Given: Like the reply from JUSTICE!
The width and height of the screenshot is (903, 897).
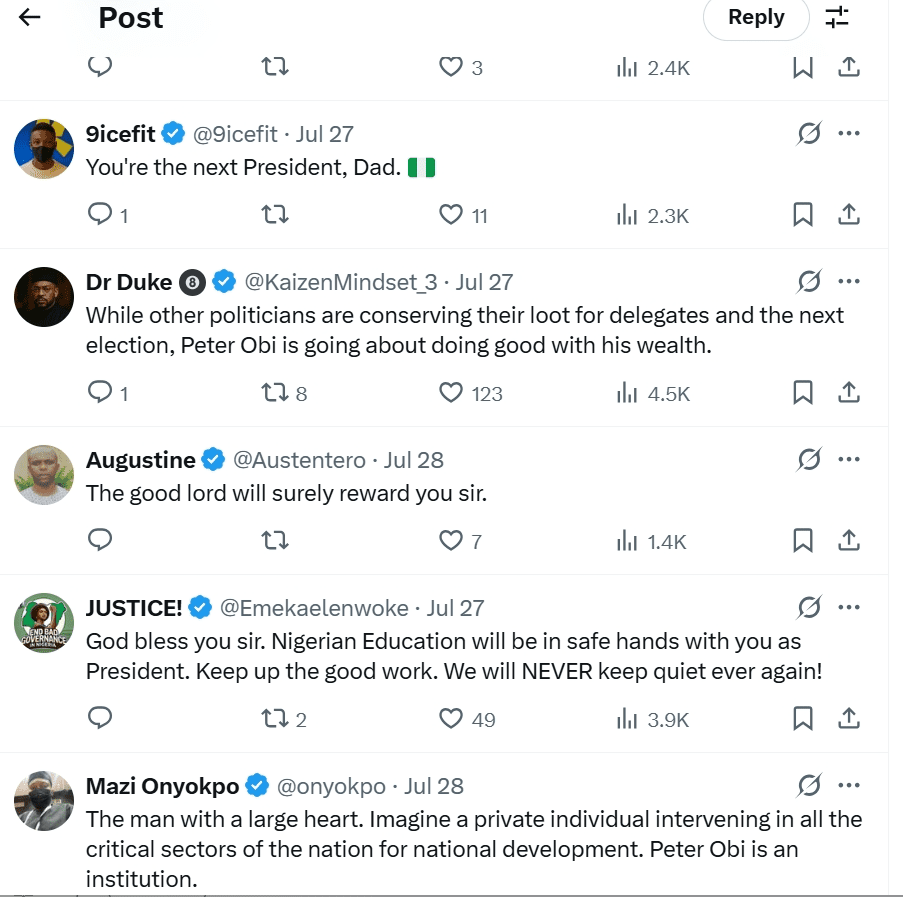Looking at the screenshot, I should pos(452,719).
